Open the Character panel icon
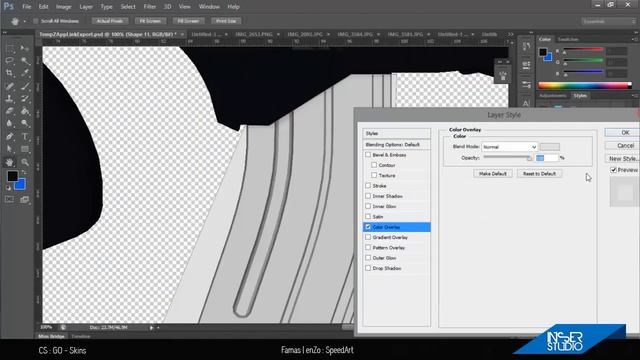The height and width of the screenshot is (360, 640). [526, 103]
